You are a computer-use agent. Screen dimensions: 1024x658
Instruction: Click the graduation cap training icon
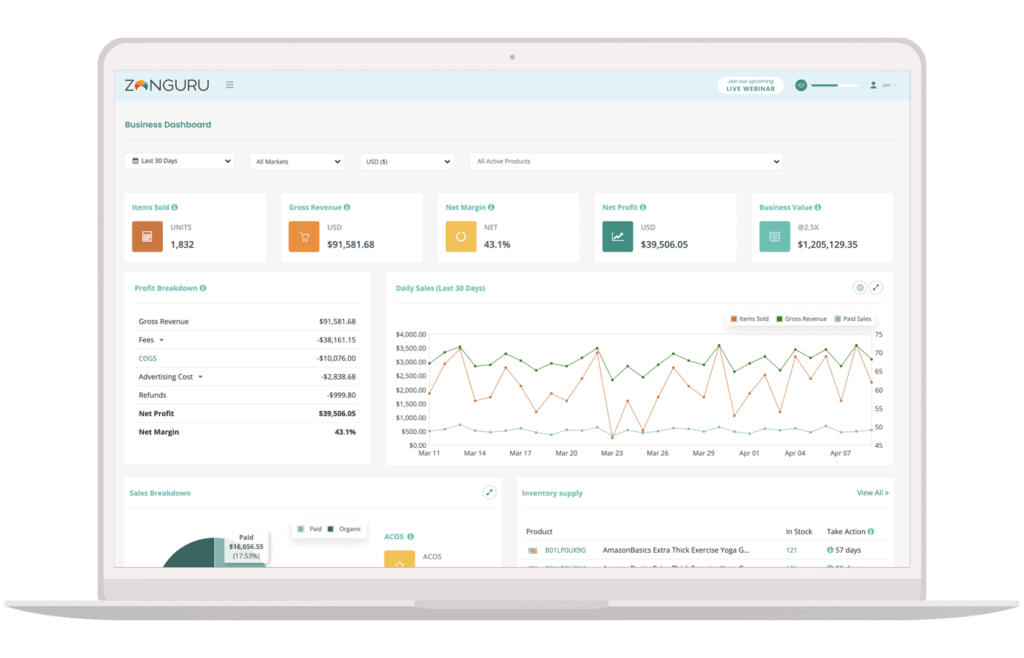coord(801,86)
